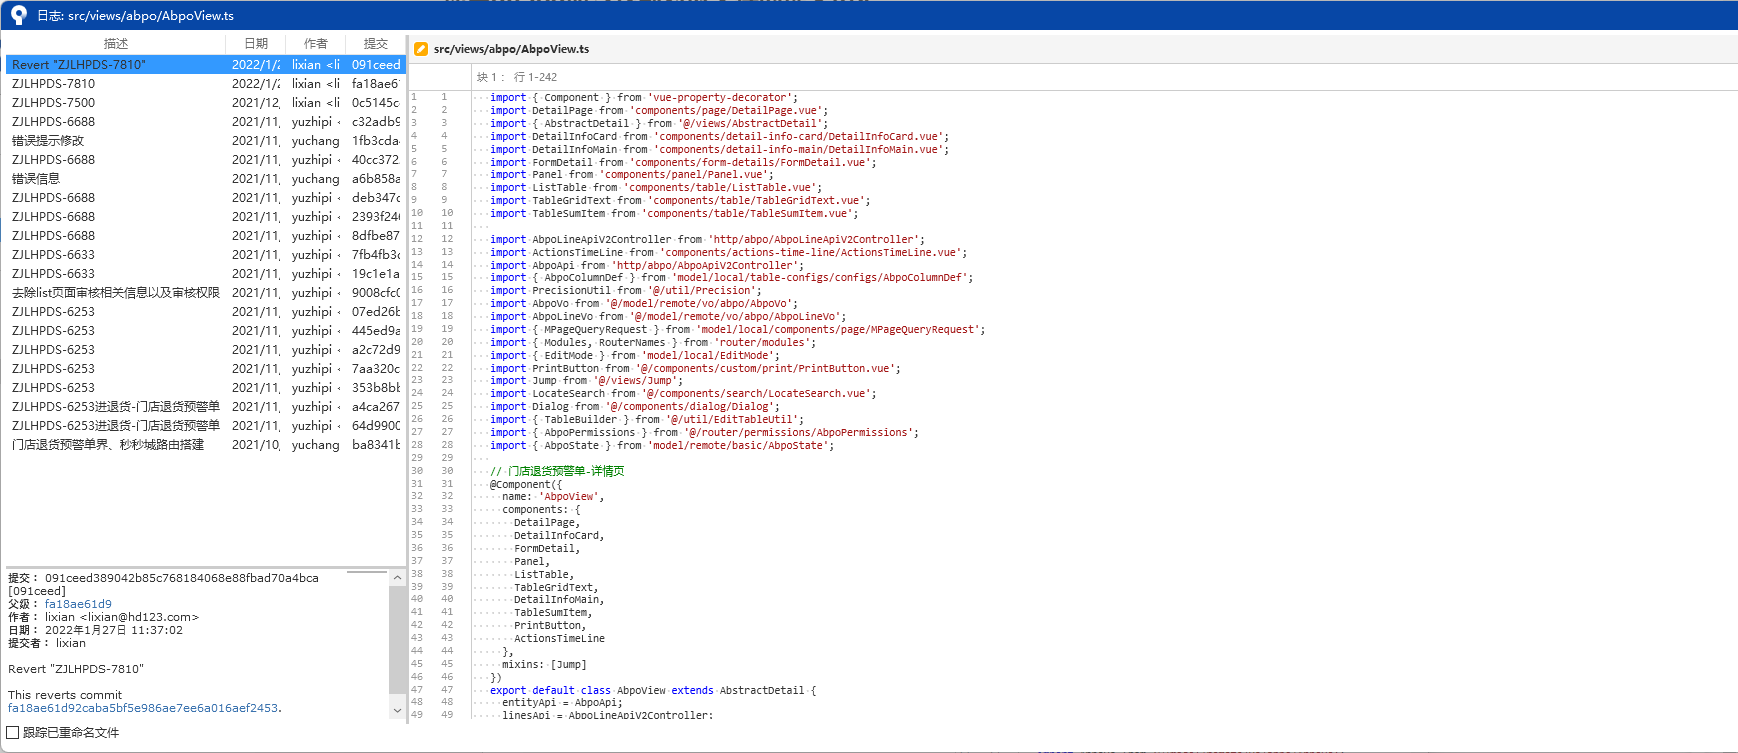Select the 错误提示修改 commit row
1738x753 pixels.
point(204,141)
